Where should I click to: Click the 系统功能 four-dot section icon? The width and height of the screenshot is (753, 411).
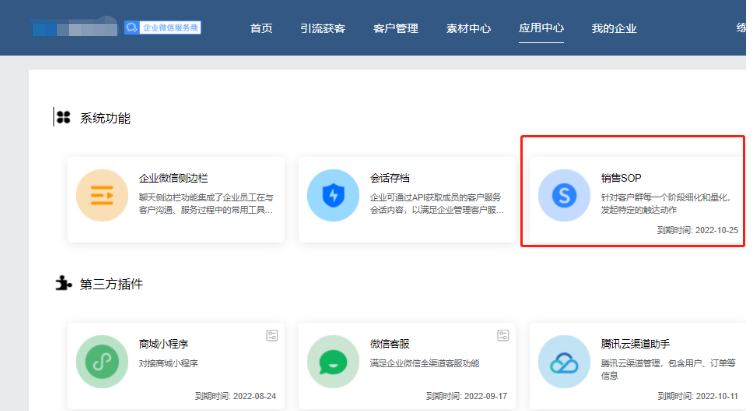(x=63, y=118)
